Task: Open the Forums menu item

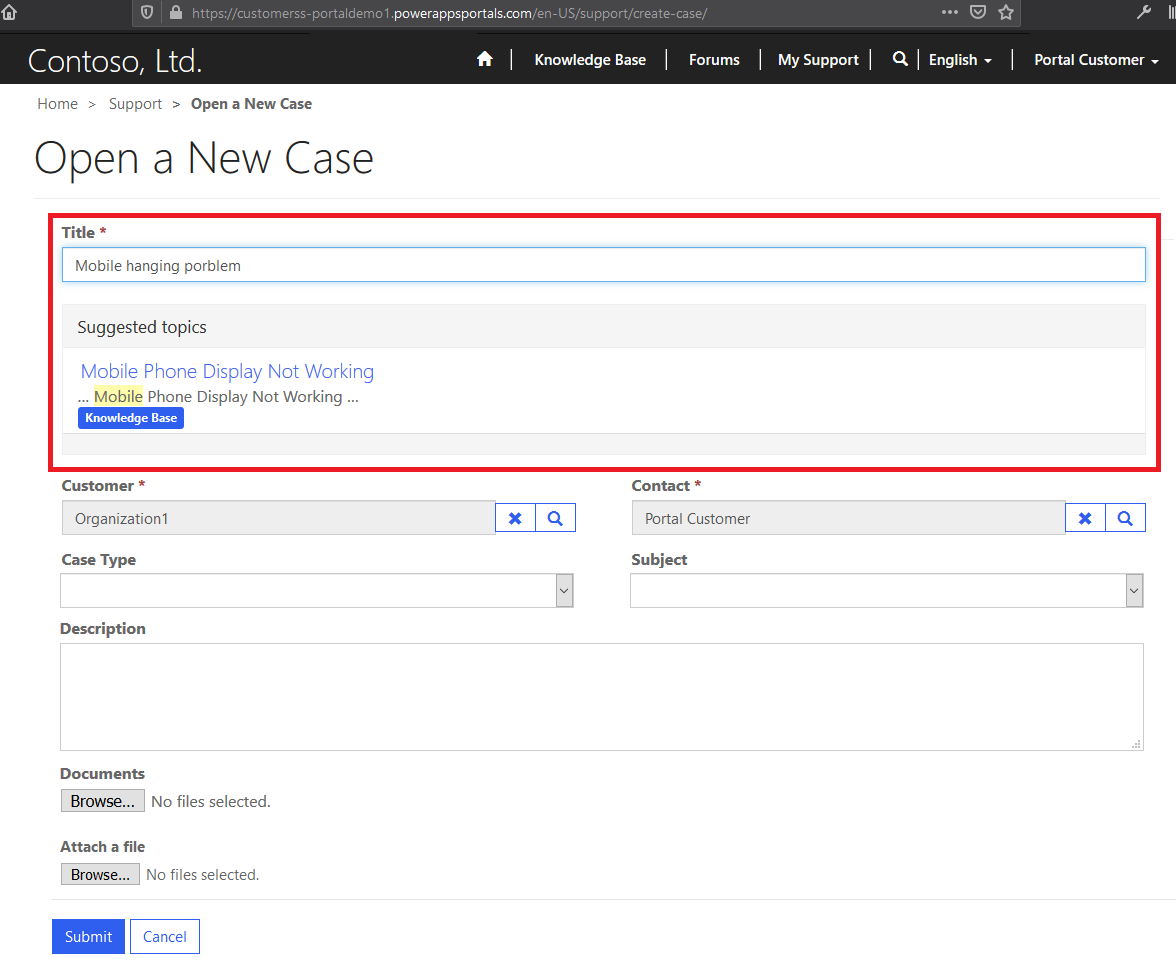Action: coord(714,60)
